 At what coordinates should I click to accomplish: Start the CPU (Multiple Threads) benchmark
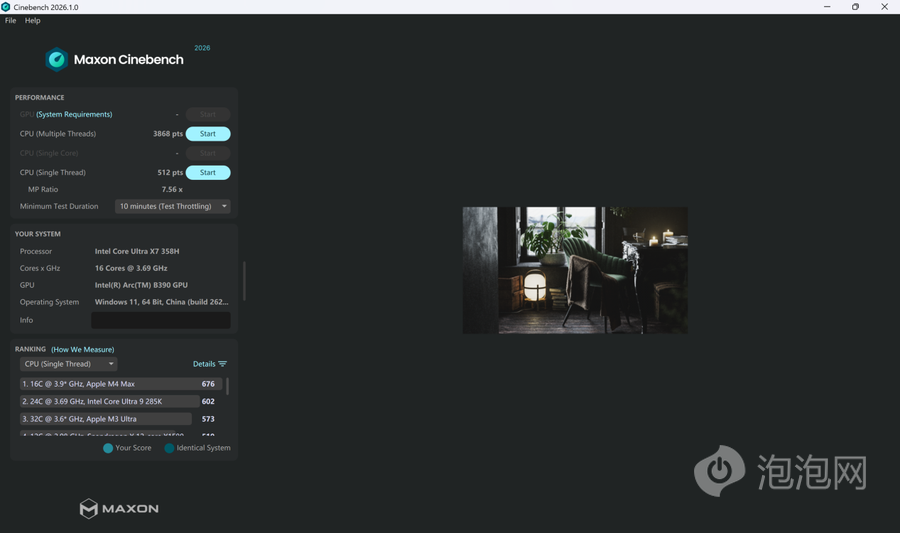[208, 134]
